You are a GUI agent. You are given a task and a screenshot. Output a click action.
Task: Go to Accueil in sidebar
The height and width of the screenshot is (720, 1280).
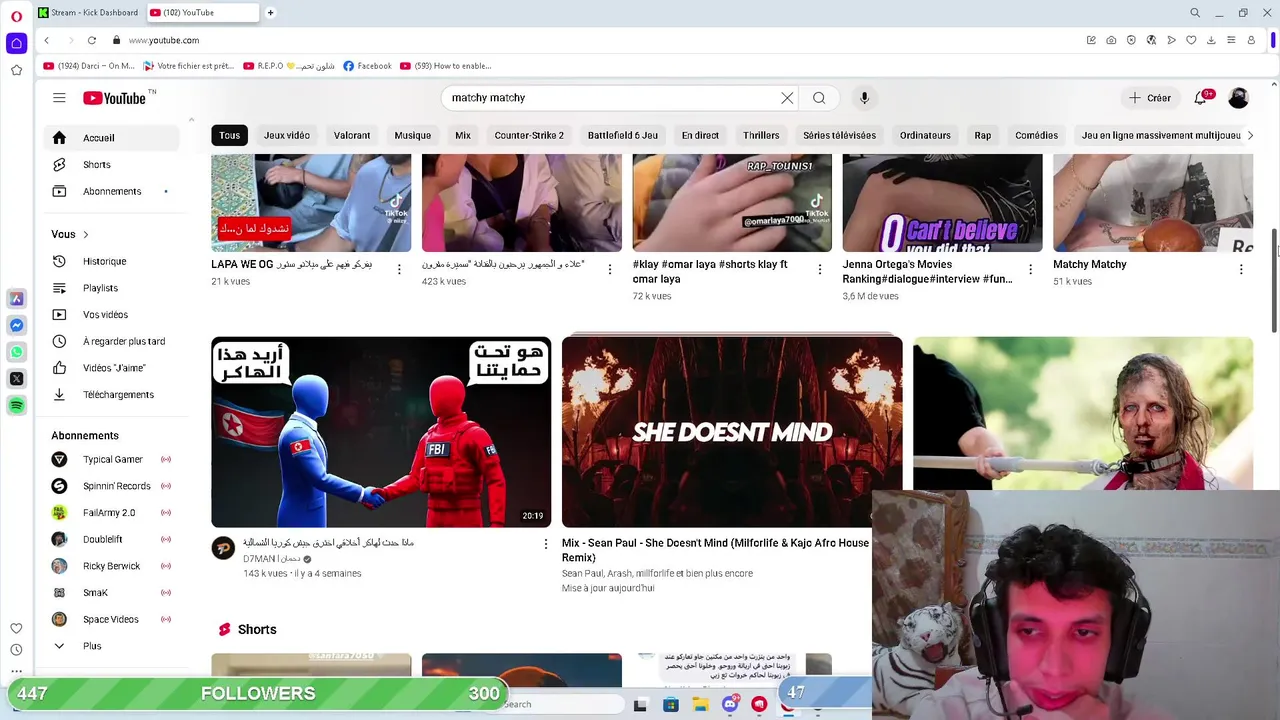[112, 138]
